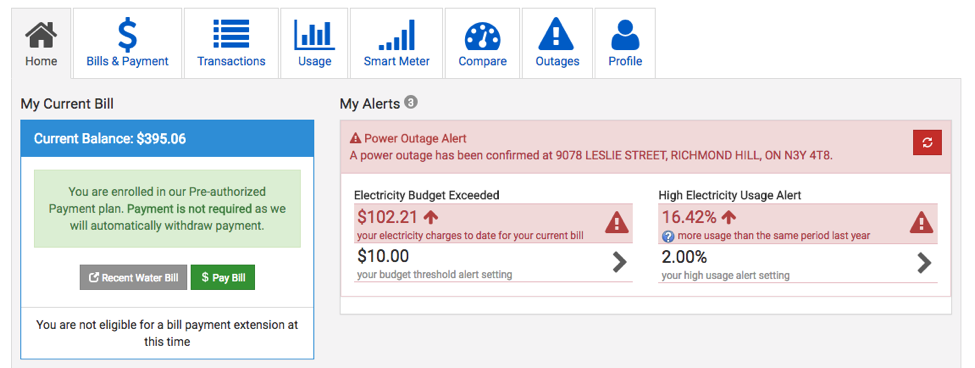Click 'your high usage alert setting' text

(x=726, y=275)
